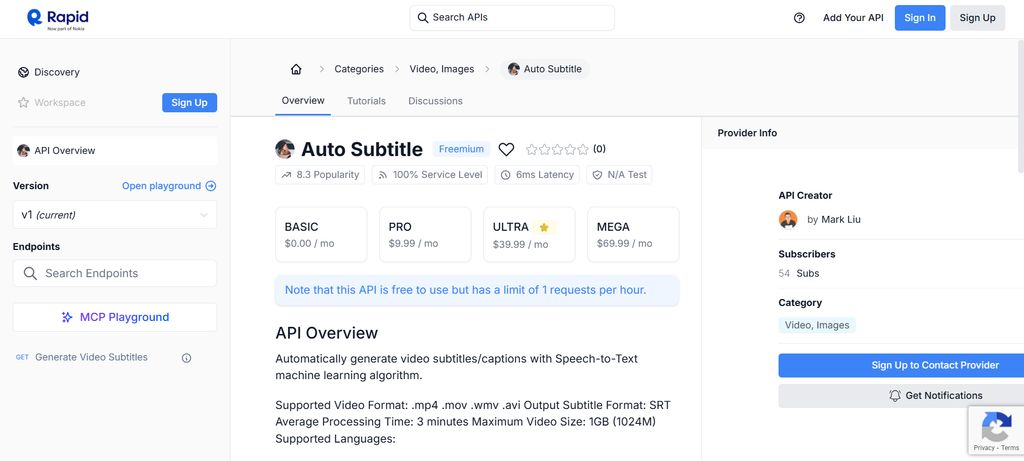
Task: Click the Discovery compass icon
Action: click(x=24, y=72)
